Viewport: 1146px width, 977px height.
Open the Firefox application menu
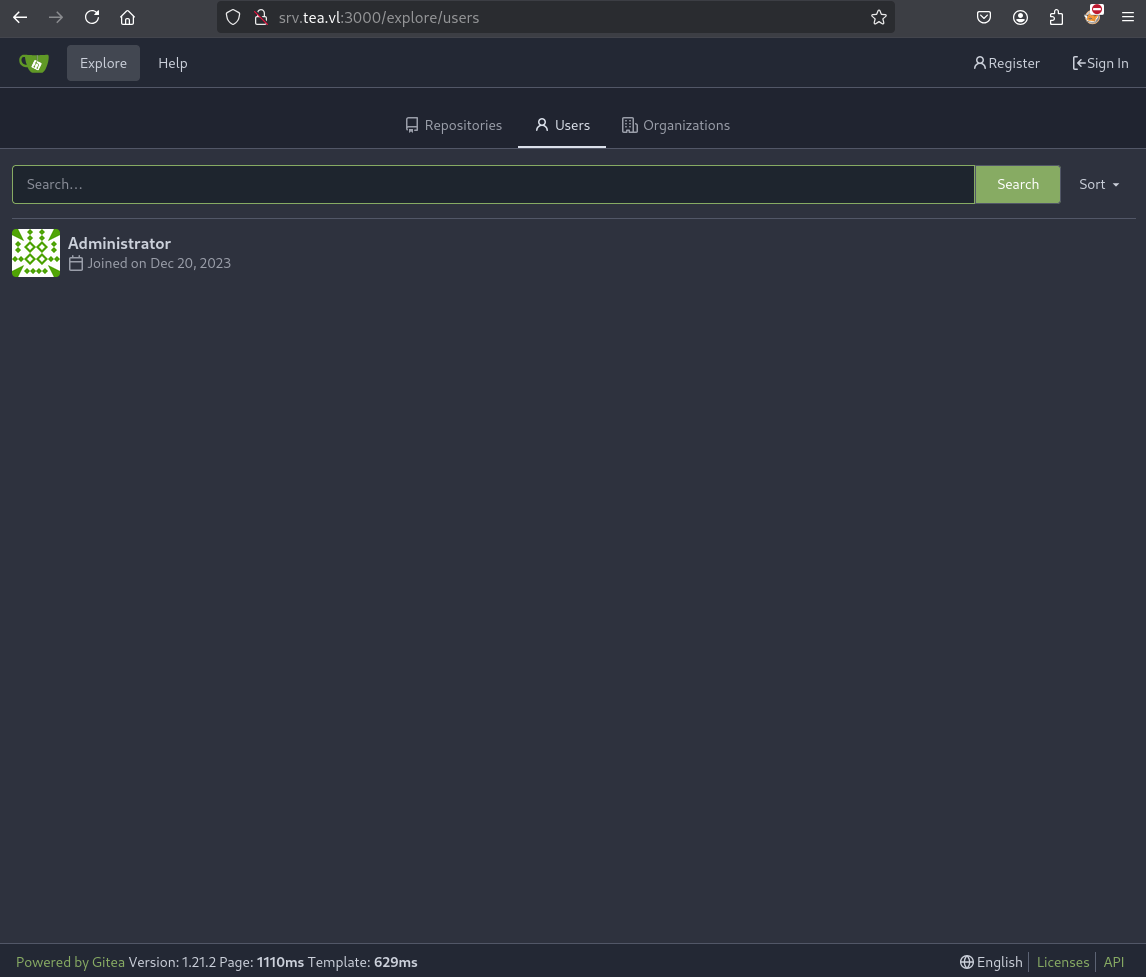click(x=1128, y=18)
